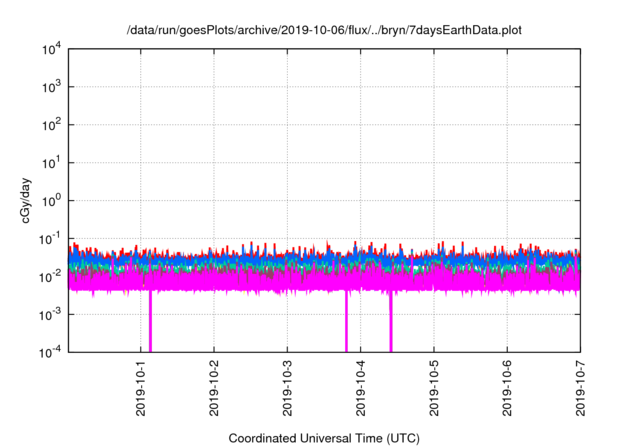This screenshot has height=448, width=640.
Task: Click the 2019-10-7 x-axis tick label
Action: [580, 388]
